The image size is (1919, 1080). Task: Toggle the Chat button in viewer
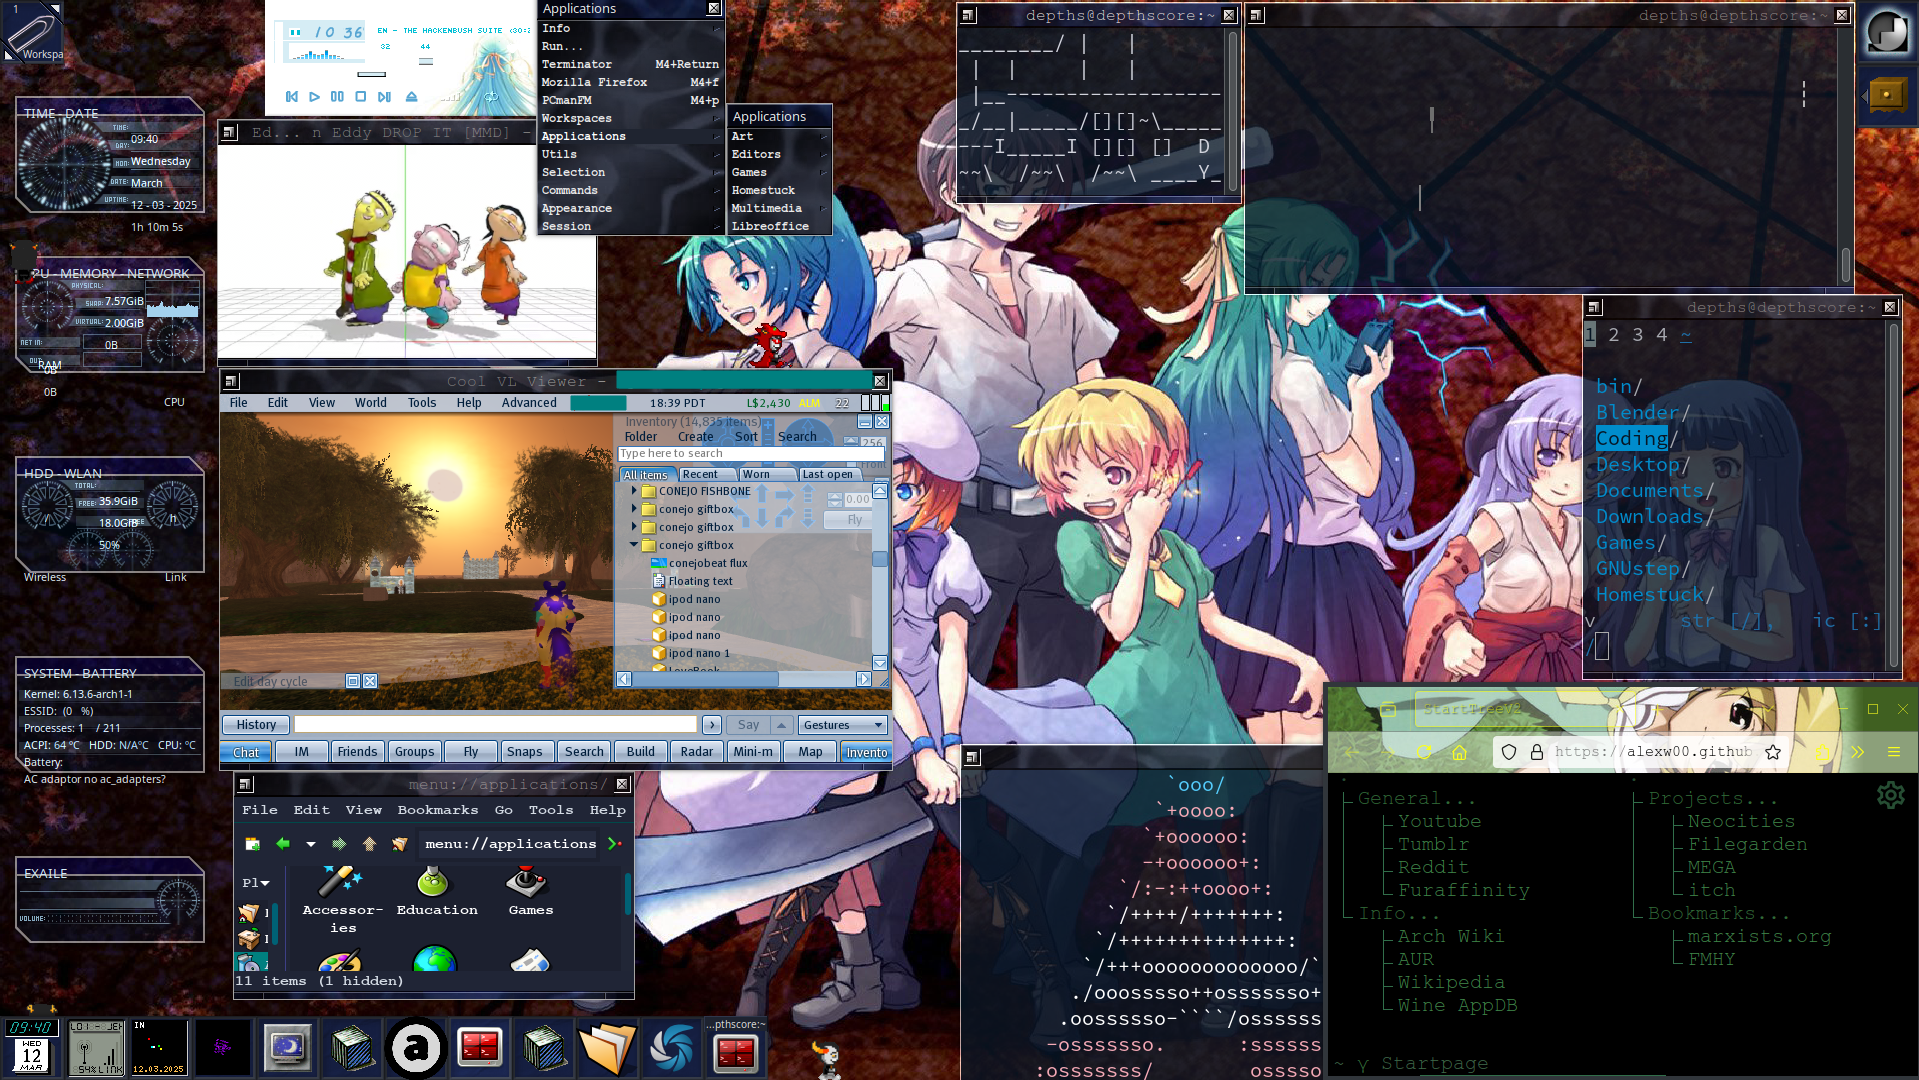pyautogui.click(x=246, y=752)
